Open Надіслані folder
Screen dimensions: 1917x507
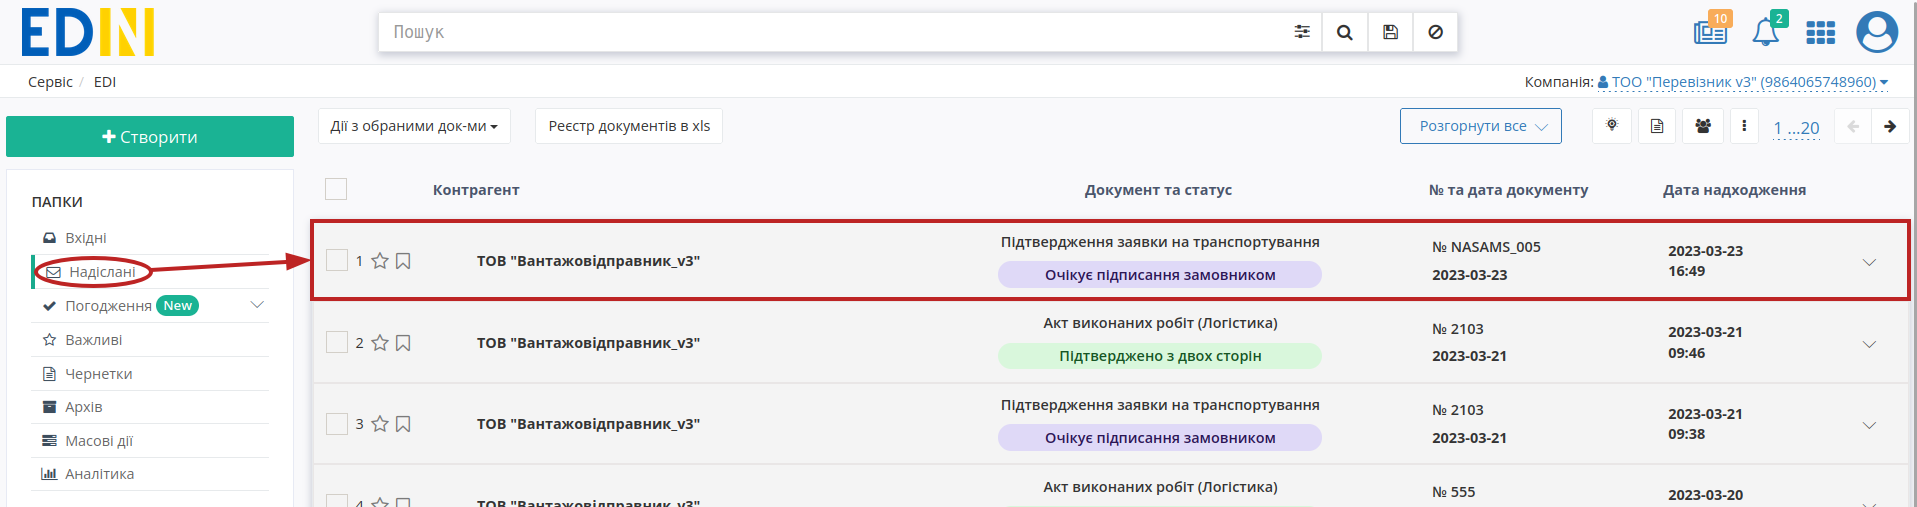pos(102,272)
